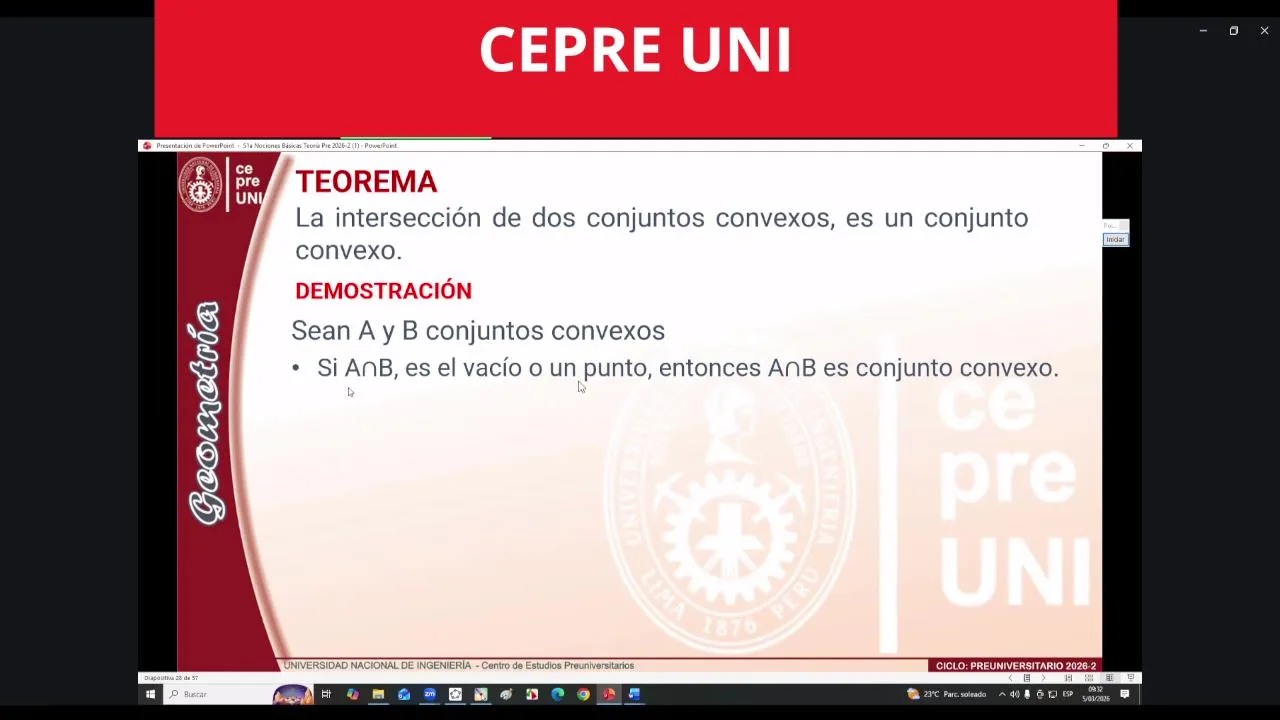This screenshot has height=720, width=1280.
Task: Open Google Chrome on the taskbar
Action: [x=583, y=694]
